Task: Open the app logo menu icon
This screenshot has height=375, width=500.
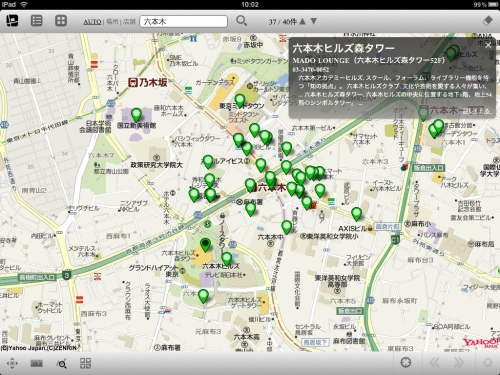Action: 12,21
